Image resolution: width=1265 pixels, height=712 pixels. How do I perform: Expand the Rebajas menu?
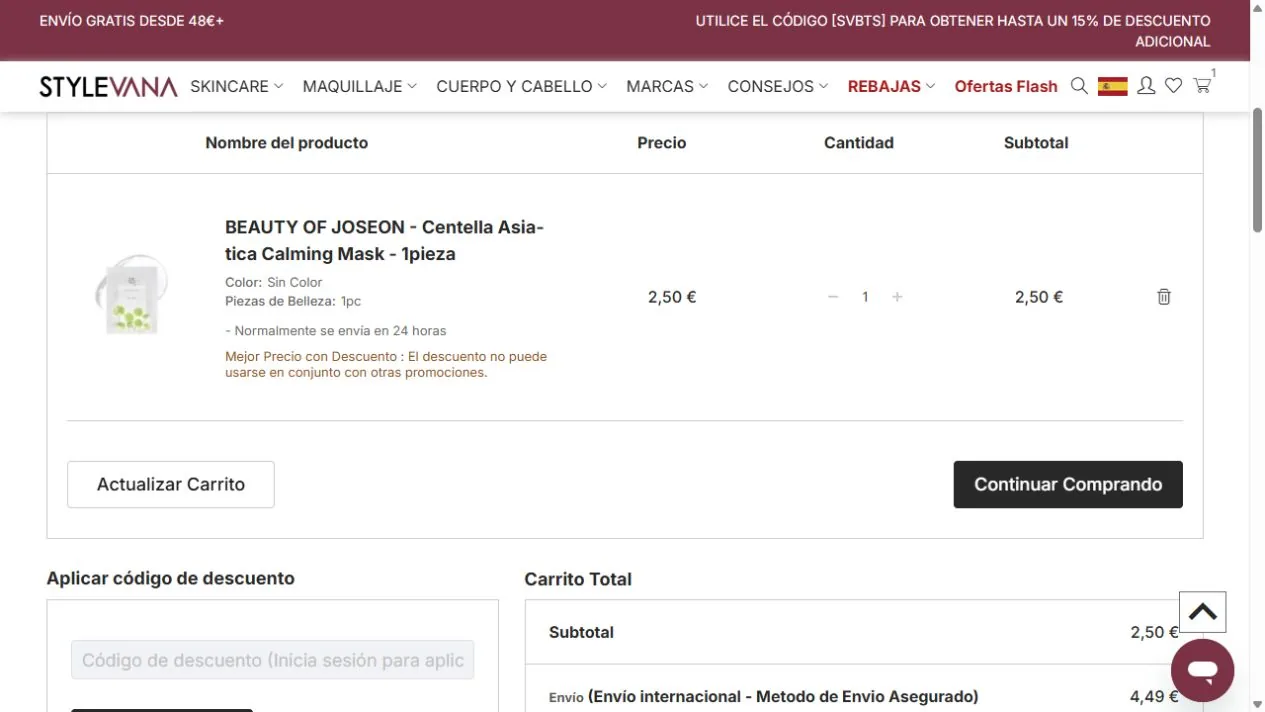891,87
